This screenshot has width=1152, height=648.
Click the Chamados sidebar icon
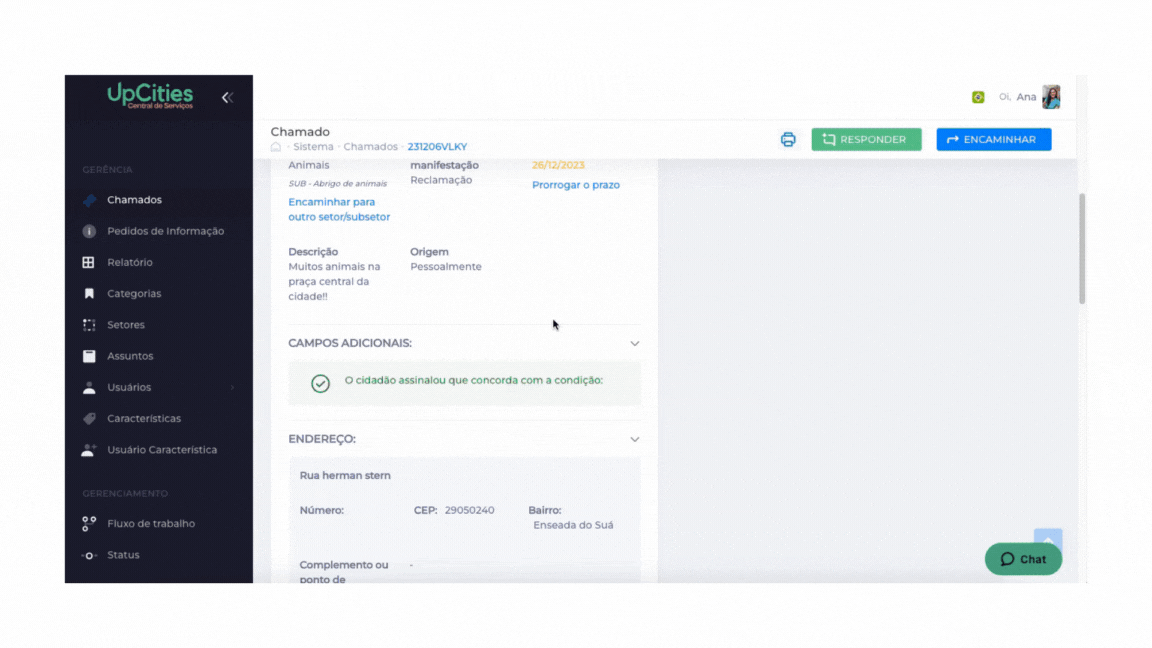coord(89,200)
